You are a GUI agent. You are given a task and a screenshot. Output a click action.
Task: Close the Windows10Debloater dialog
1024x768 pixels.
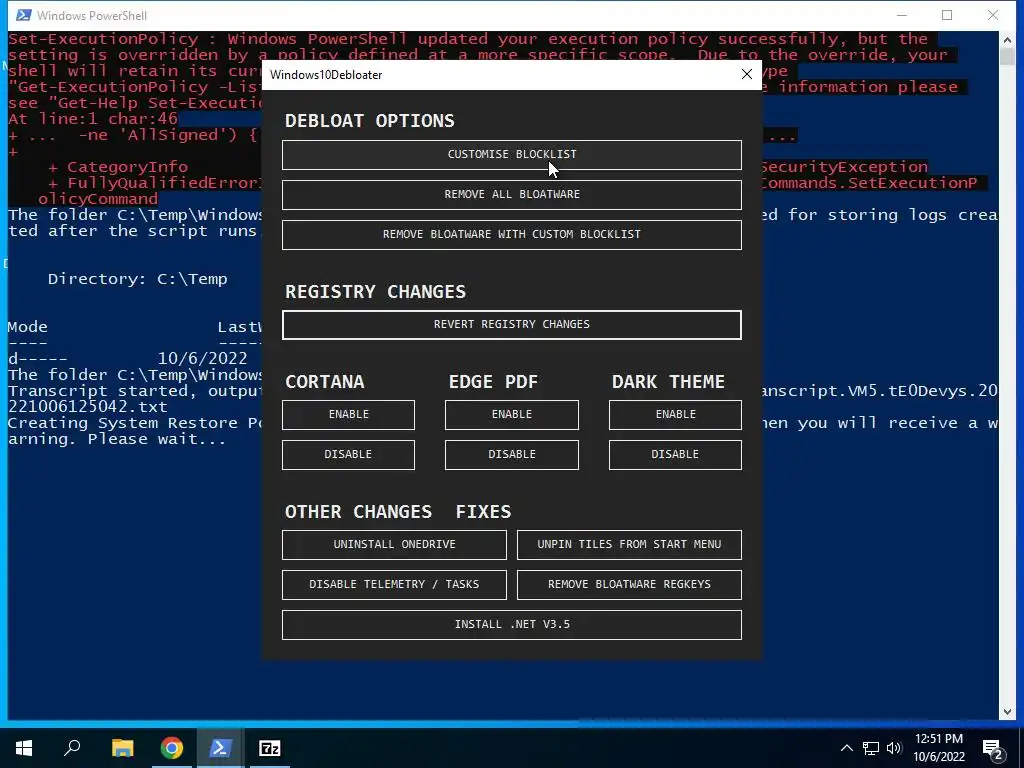click(746, 74)
